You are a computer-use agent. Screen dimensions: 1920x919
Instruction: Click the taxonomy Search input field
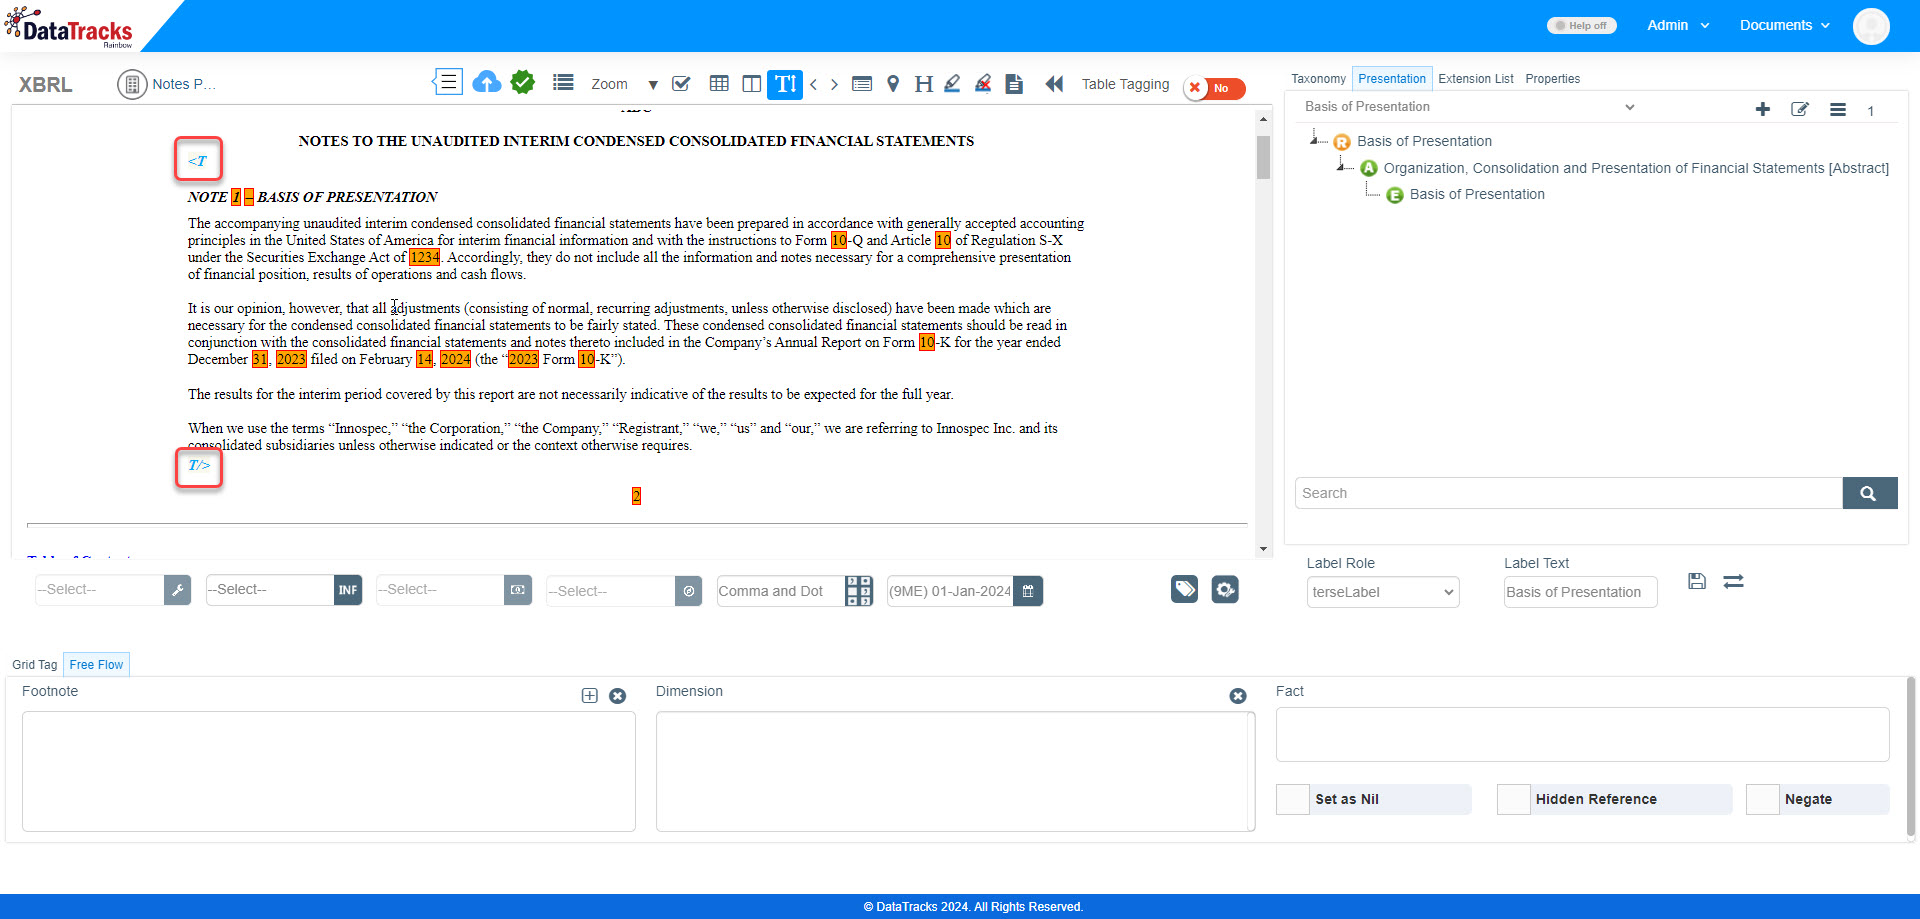click(x=1569, y=493)
